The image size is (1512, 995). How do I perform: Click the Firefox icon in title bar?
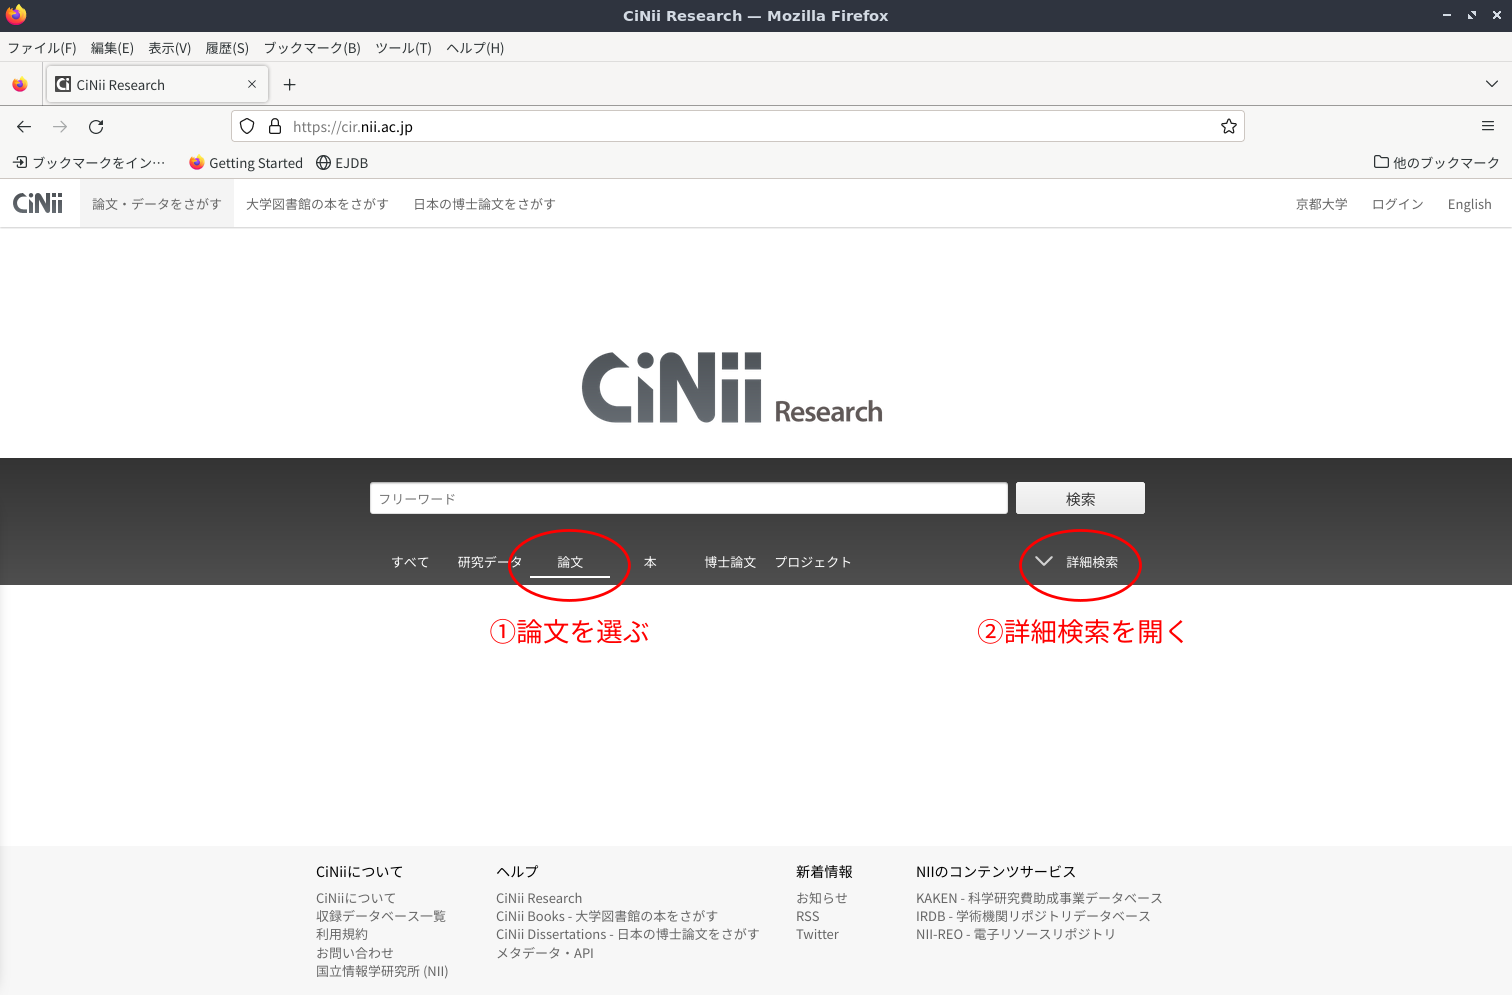click(x=16, y=15)
